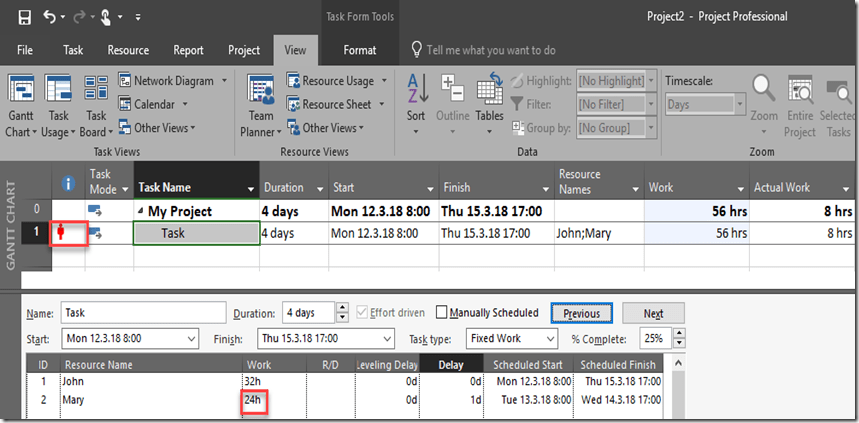Switch to the Resource ribbon tab
The height and width of the screenshot is (423, 859).
128,50
